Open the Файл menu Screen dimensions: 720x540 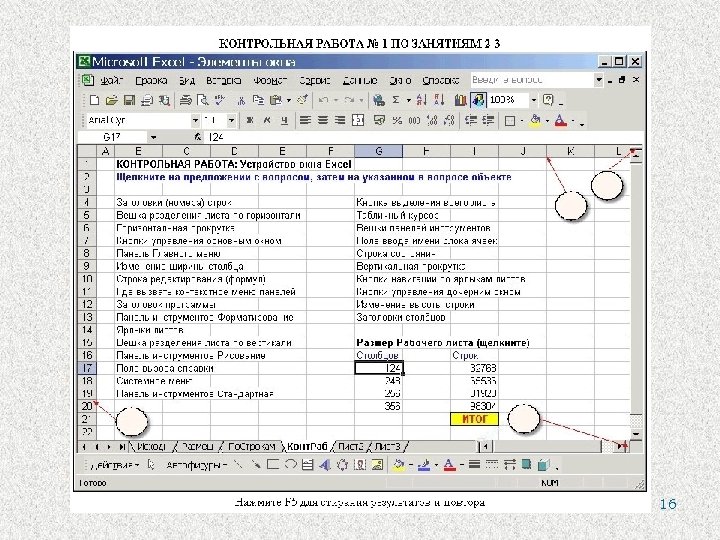(112, 80)
